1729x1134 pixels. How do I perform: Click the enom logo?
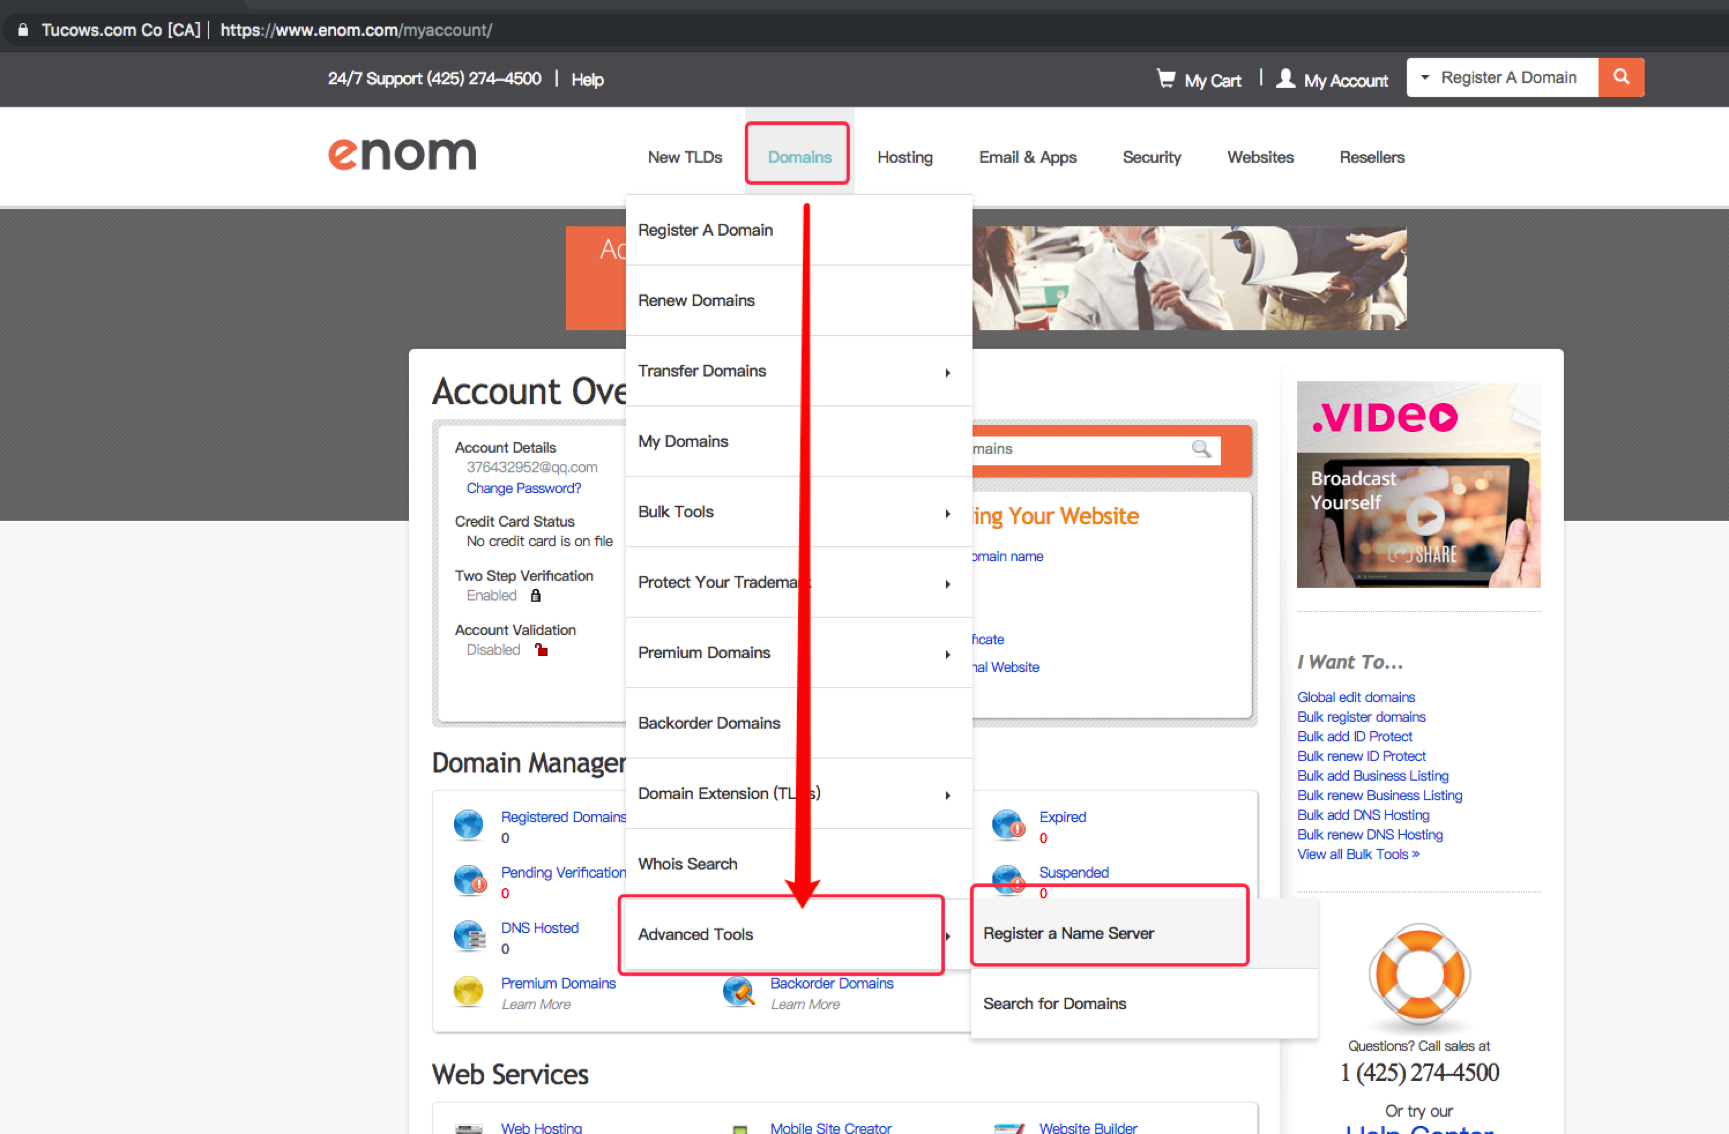click(x=402, y=154)
